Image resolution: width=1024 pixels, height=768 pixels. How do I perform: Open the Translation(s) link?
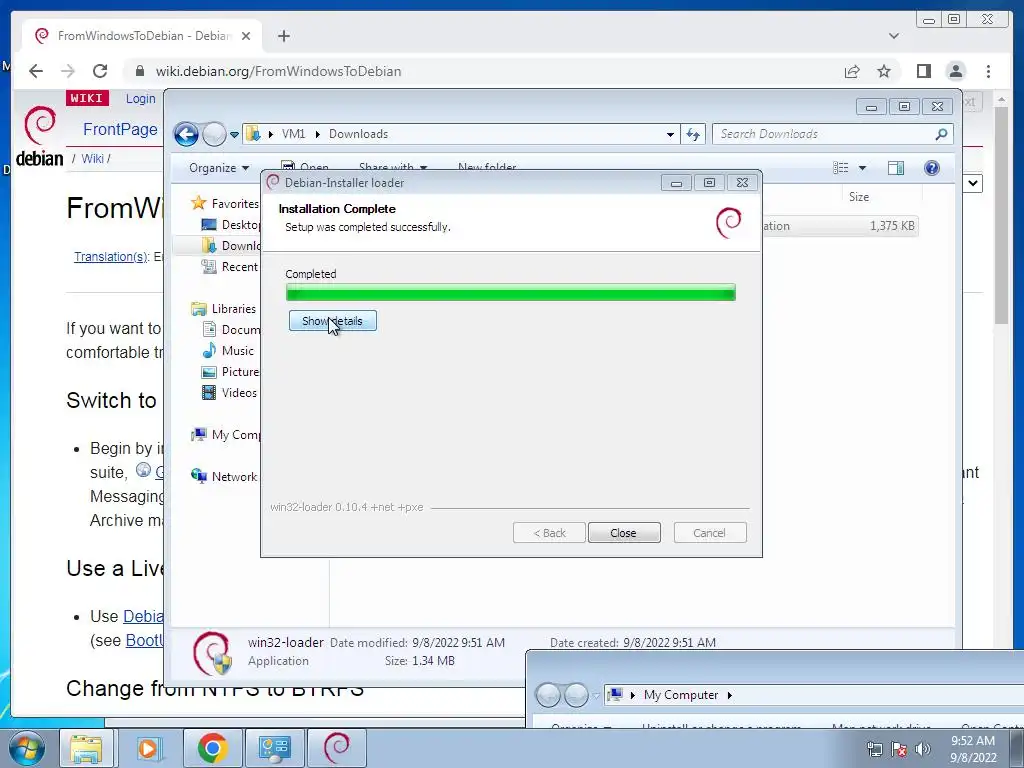click(x=111, y=257)
